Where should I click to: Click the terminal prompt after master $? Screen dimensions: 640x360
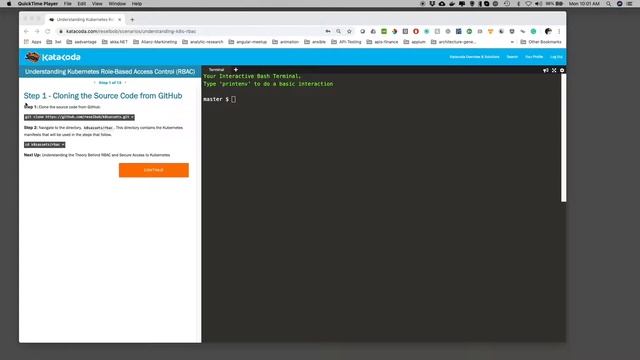233,99
